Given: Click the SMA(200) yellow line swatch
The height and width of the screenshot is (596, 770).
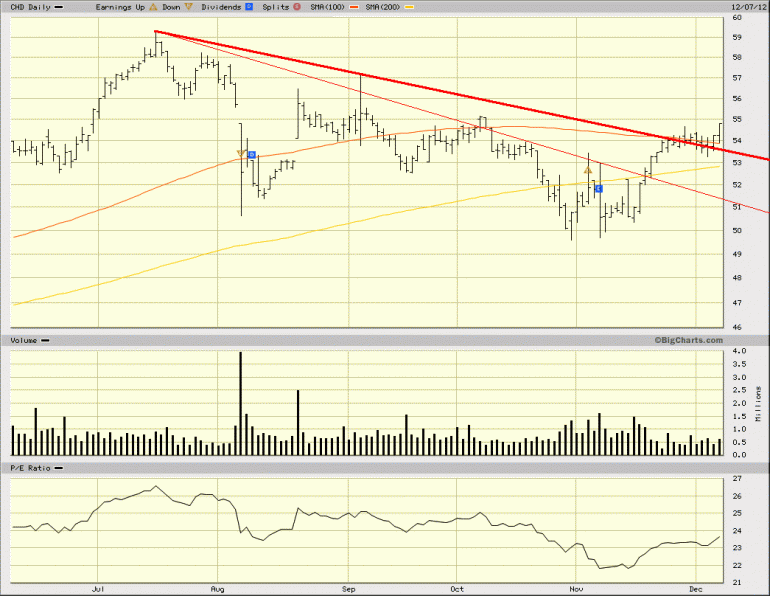Looking at the screenshot, I should [x=409, y=7].
